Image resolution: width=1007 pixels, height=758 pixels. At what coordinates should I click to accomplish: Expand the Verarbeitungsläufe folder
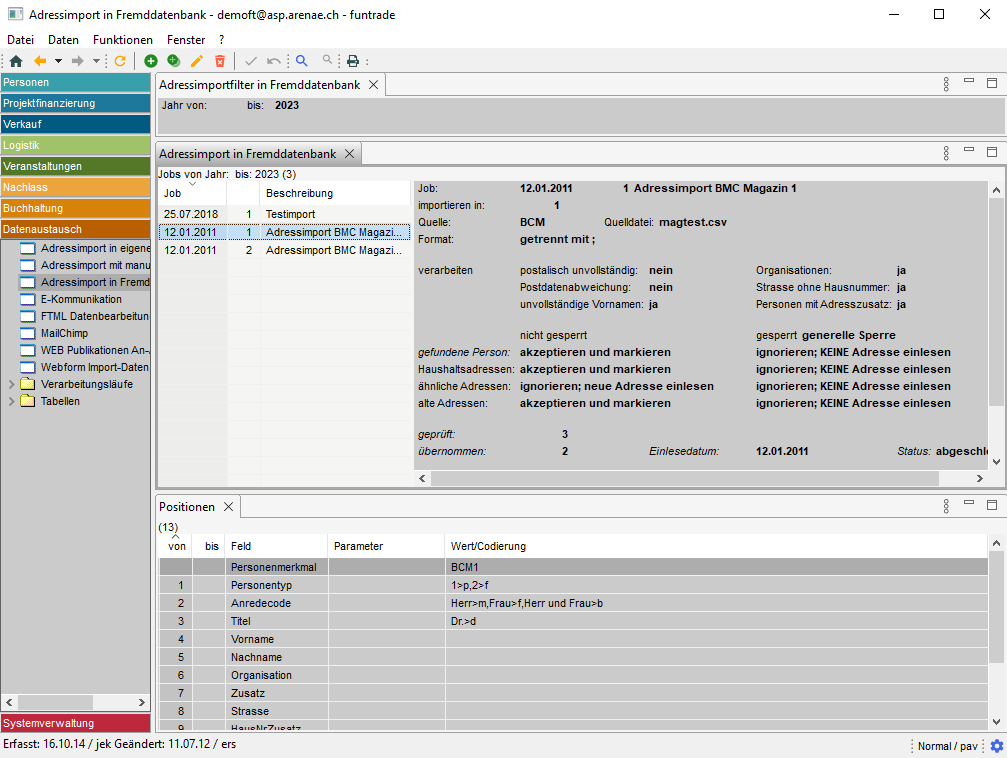tap(12, 384)
